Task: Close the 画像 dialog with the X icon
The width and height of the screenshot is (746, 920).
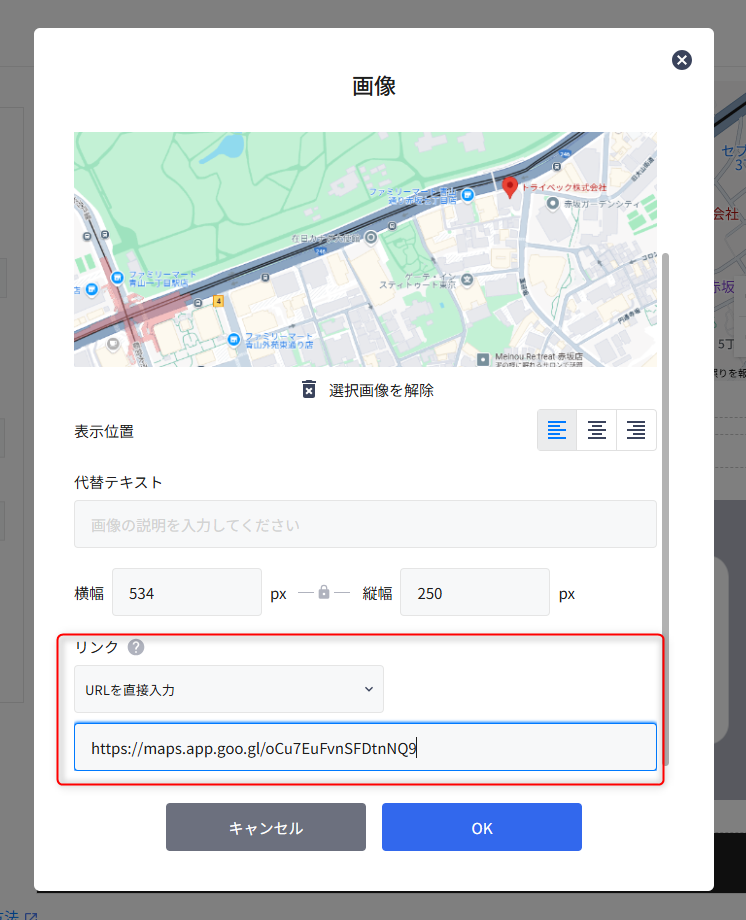Action: [681, 60]
